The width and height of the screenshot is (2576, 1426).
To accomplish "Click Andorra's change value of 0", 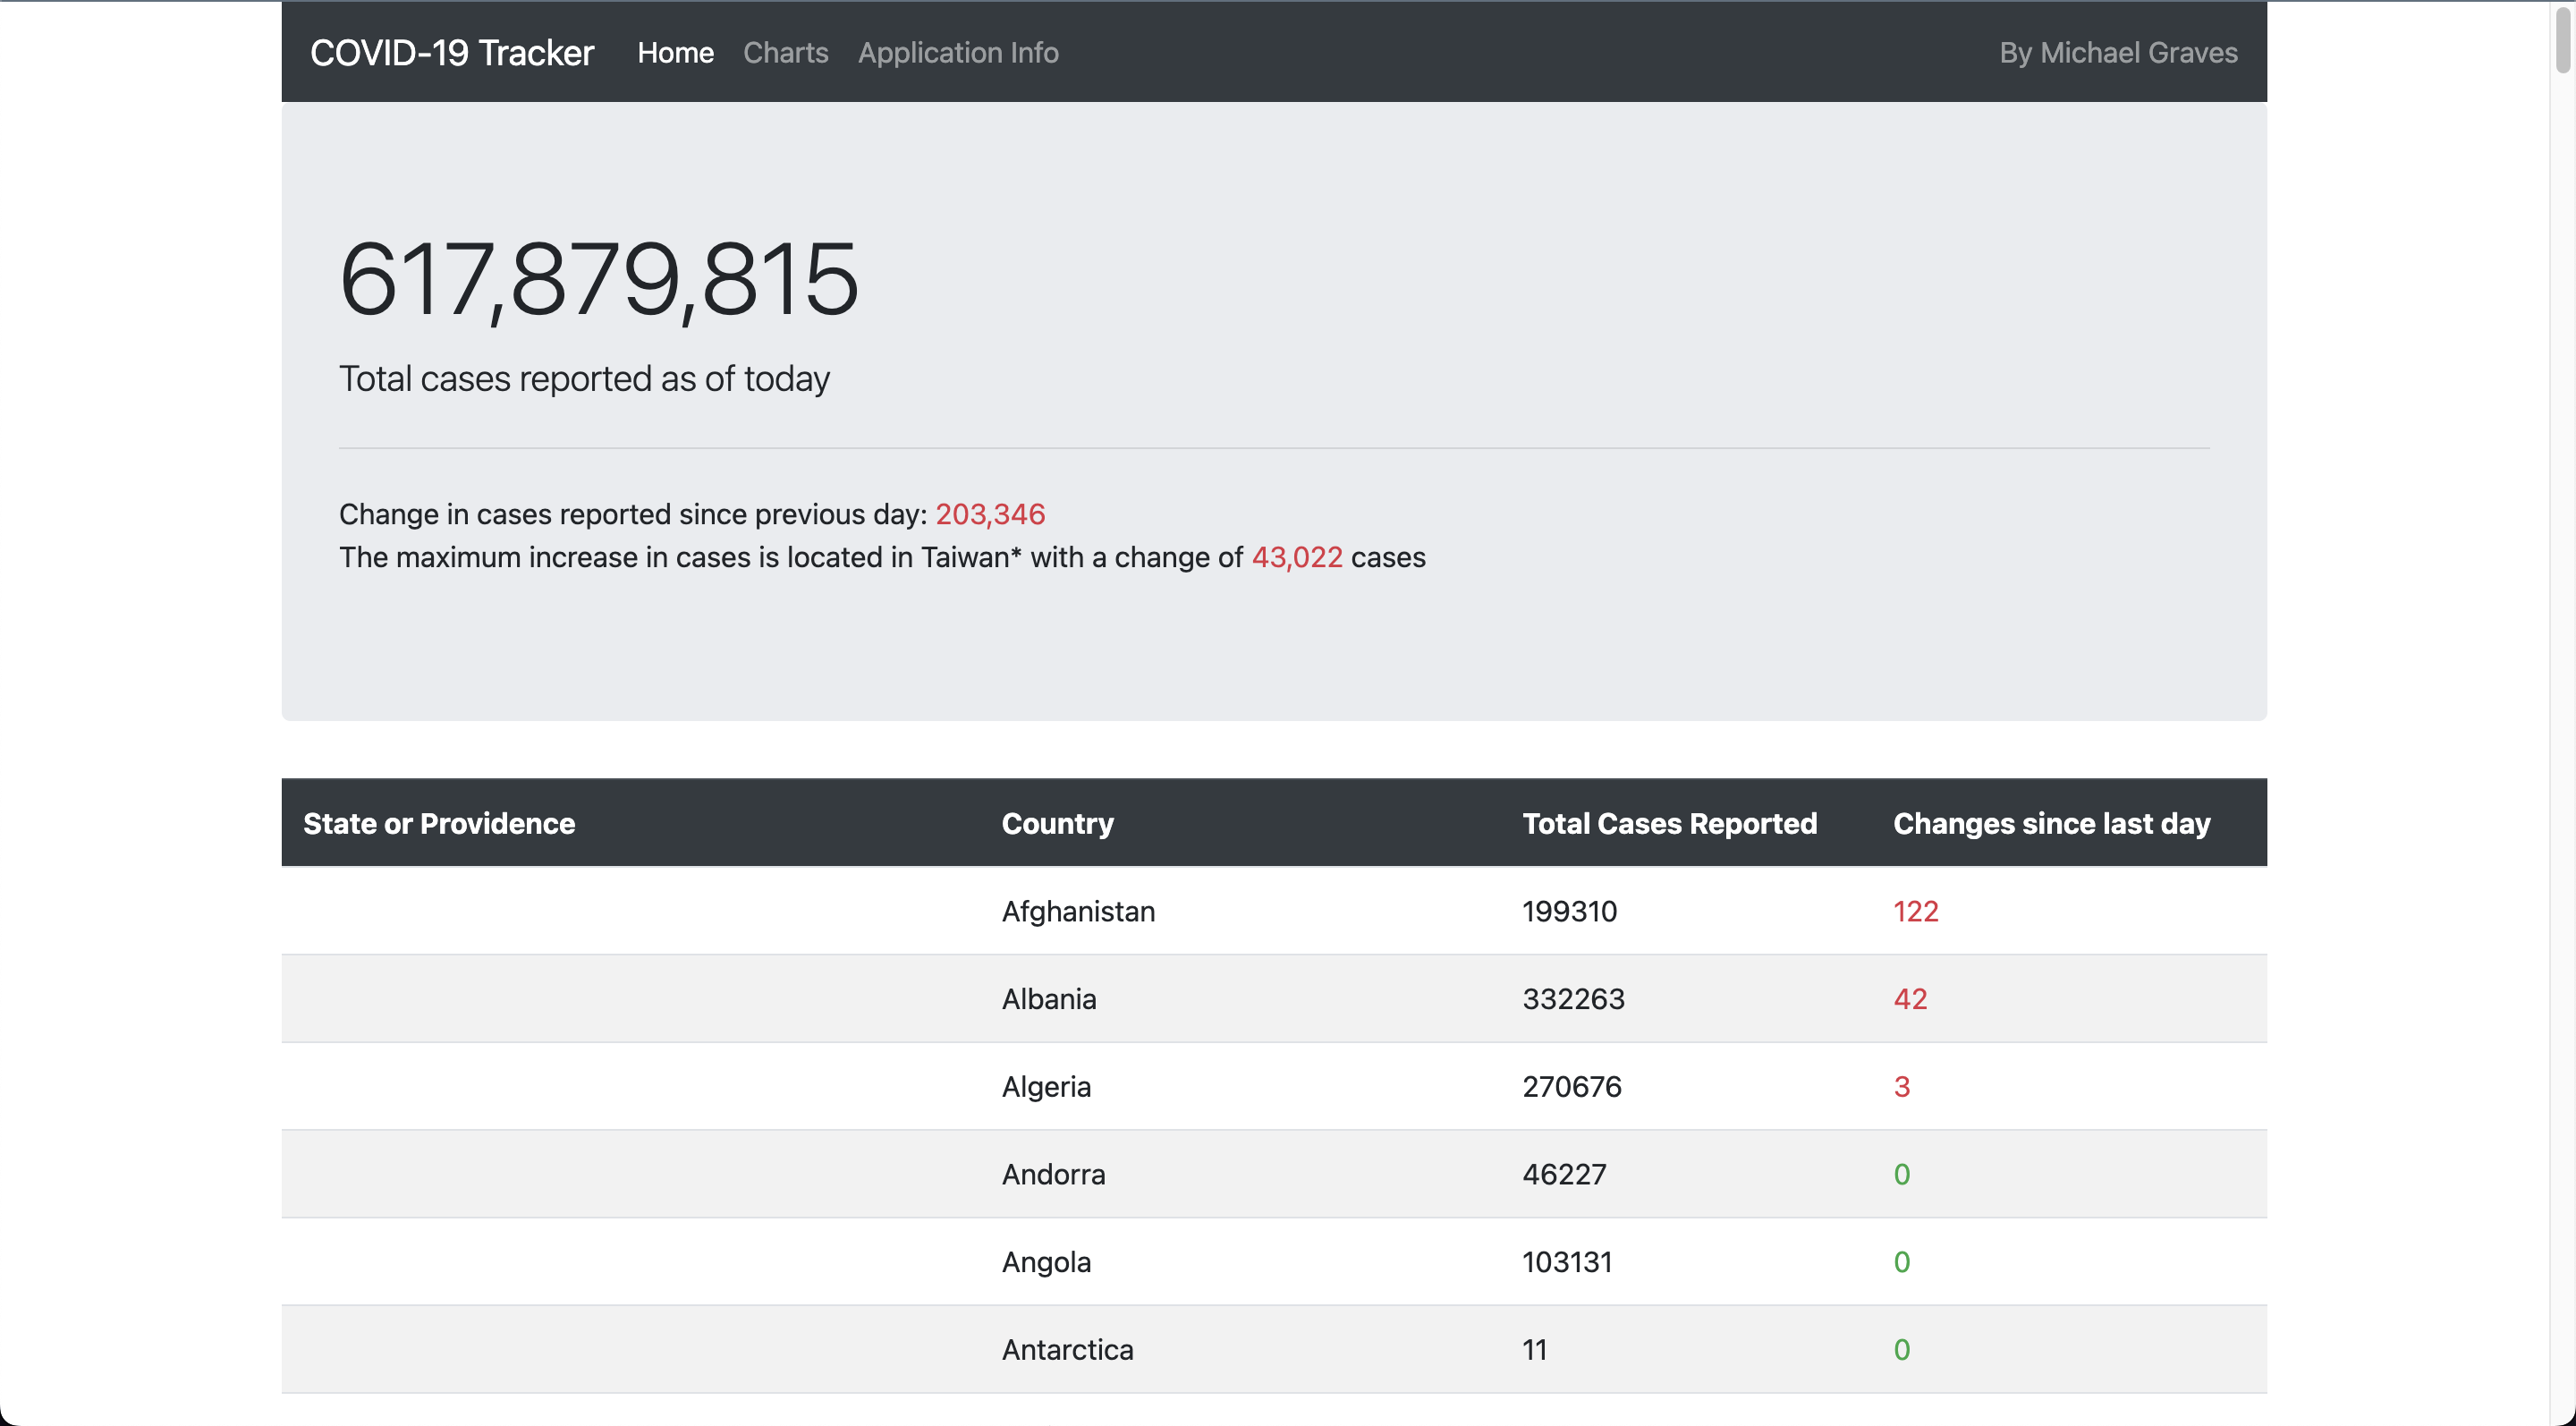I will (1901, 1174).
